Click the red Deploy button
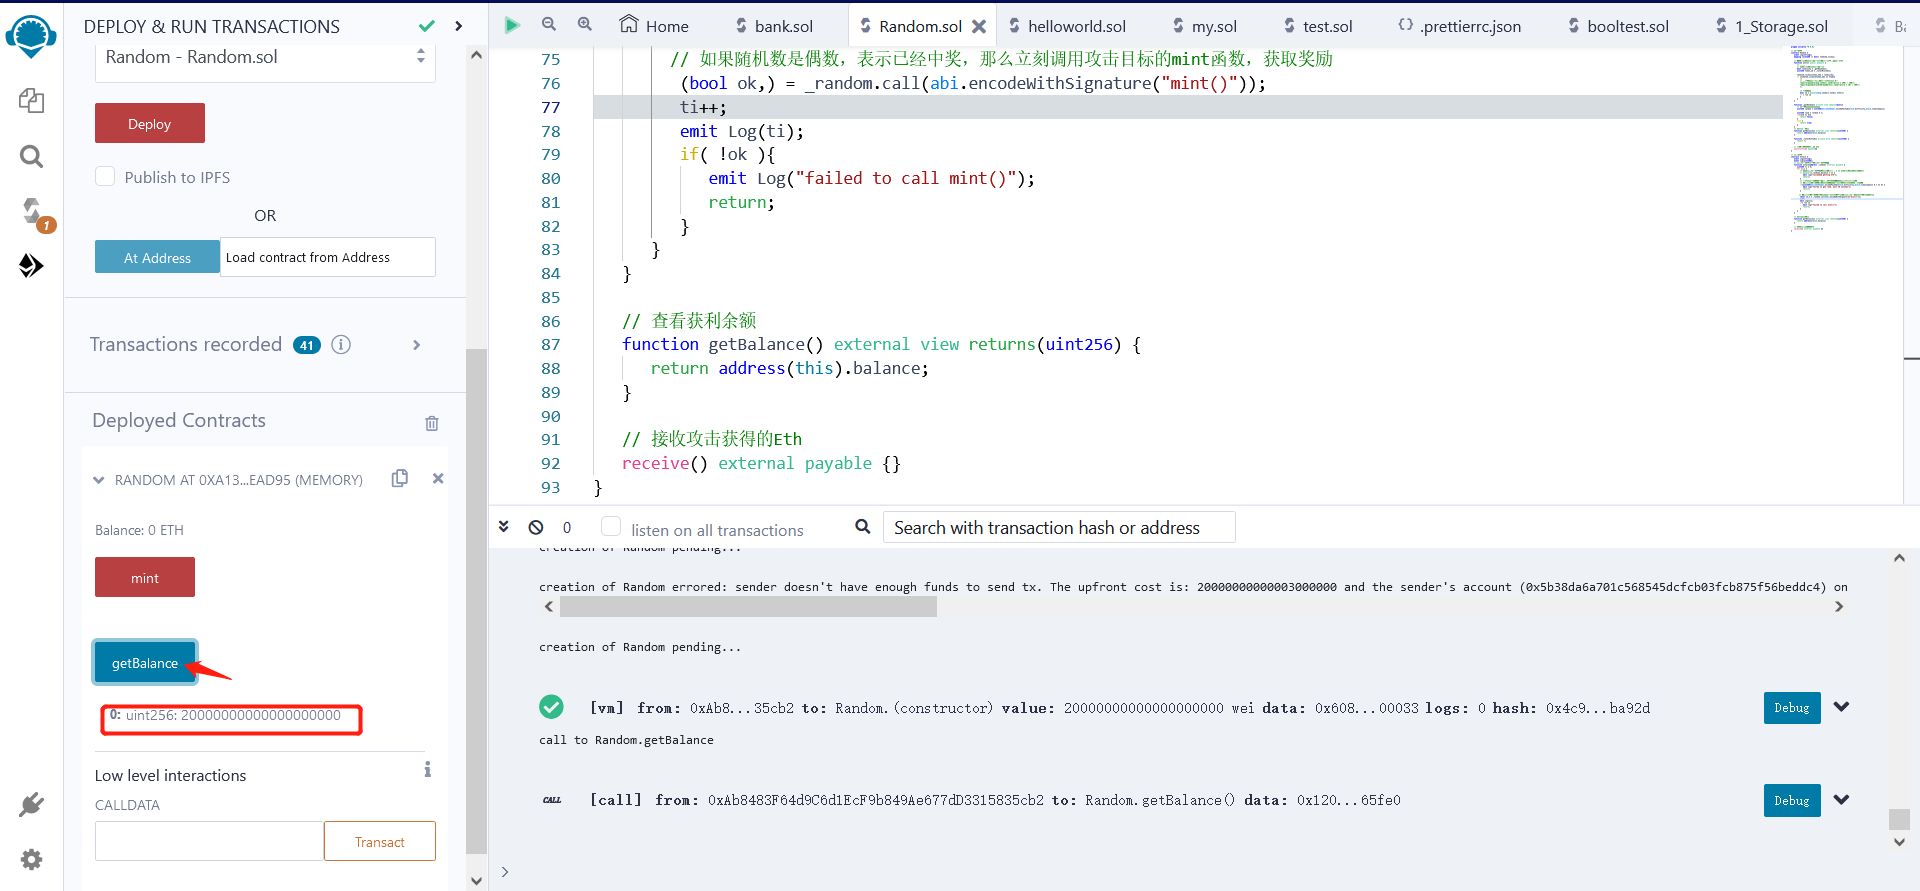Image resolution: width=1920 pixels, height=891 pixels. [x=150, y=123]
